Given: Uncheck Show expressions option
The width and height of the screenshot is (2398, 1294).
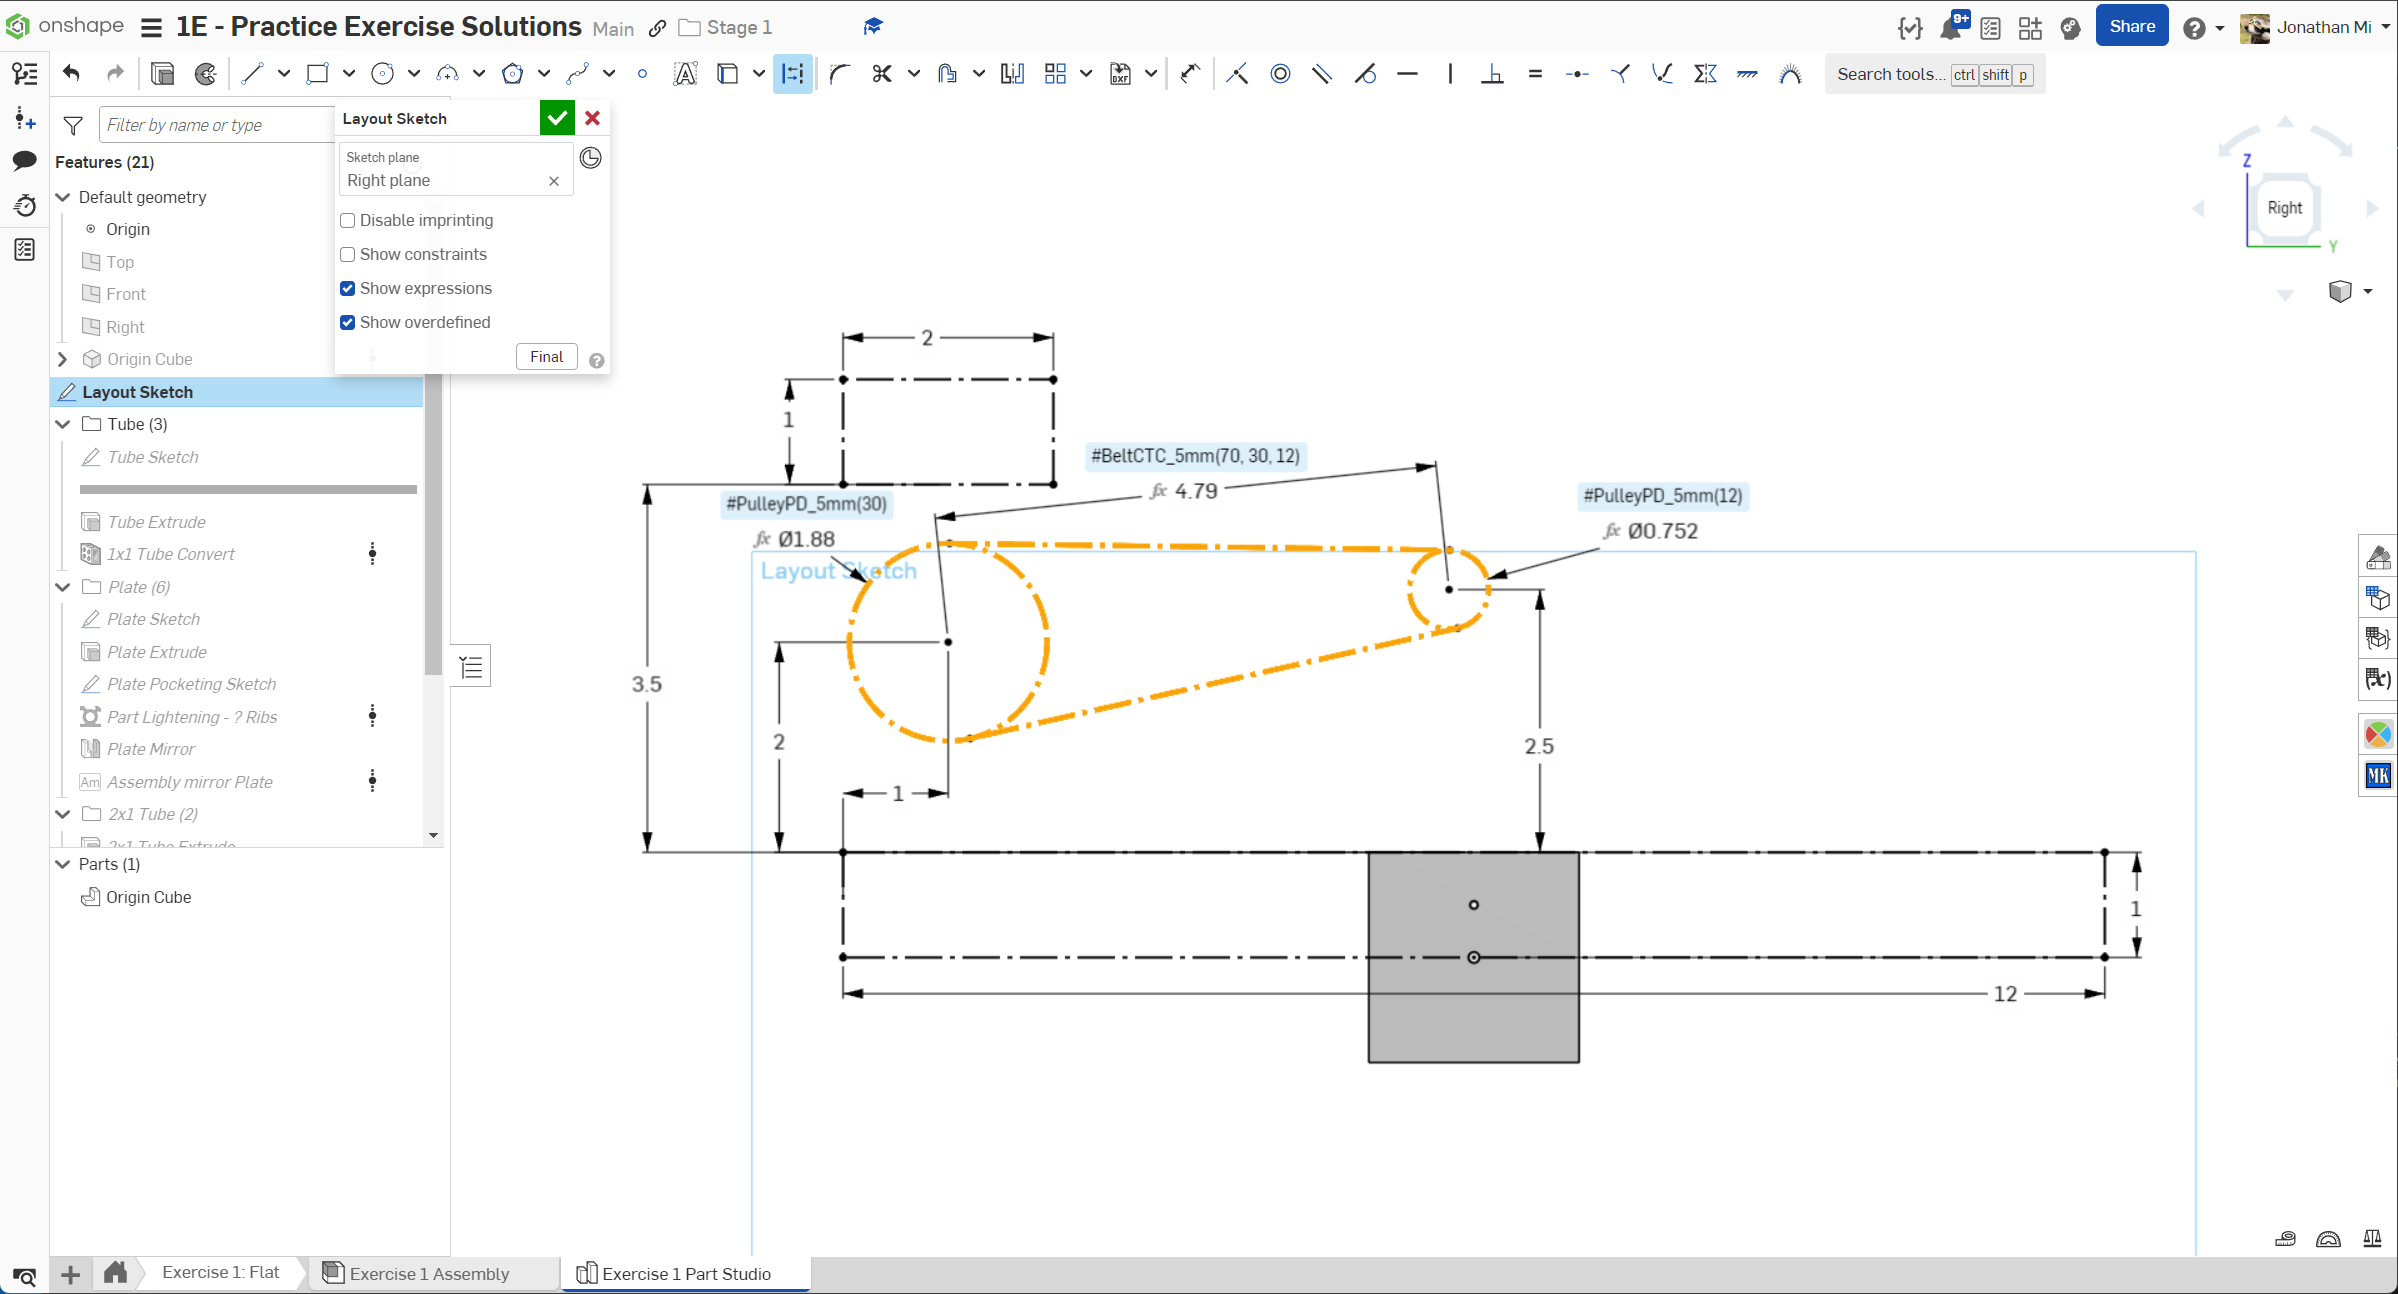Looking at the screenshot, I should pyautogui.click(x=348, y=288).
